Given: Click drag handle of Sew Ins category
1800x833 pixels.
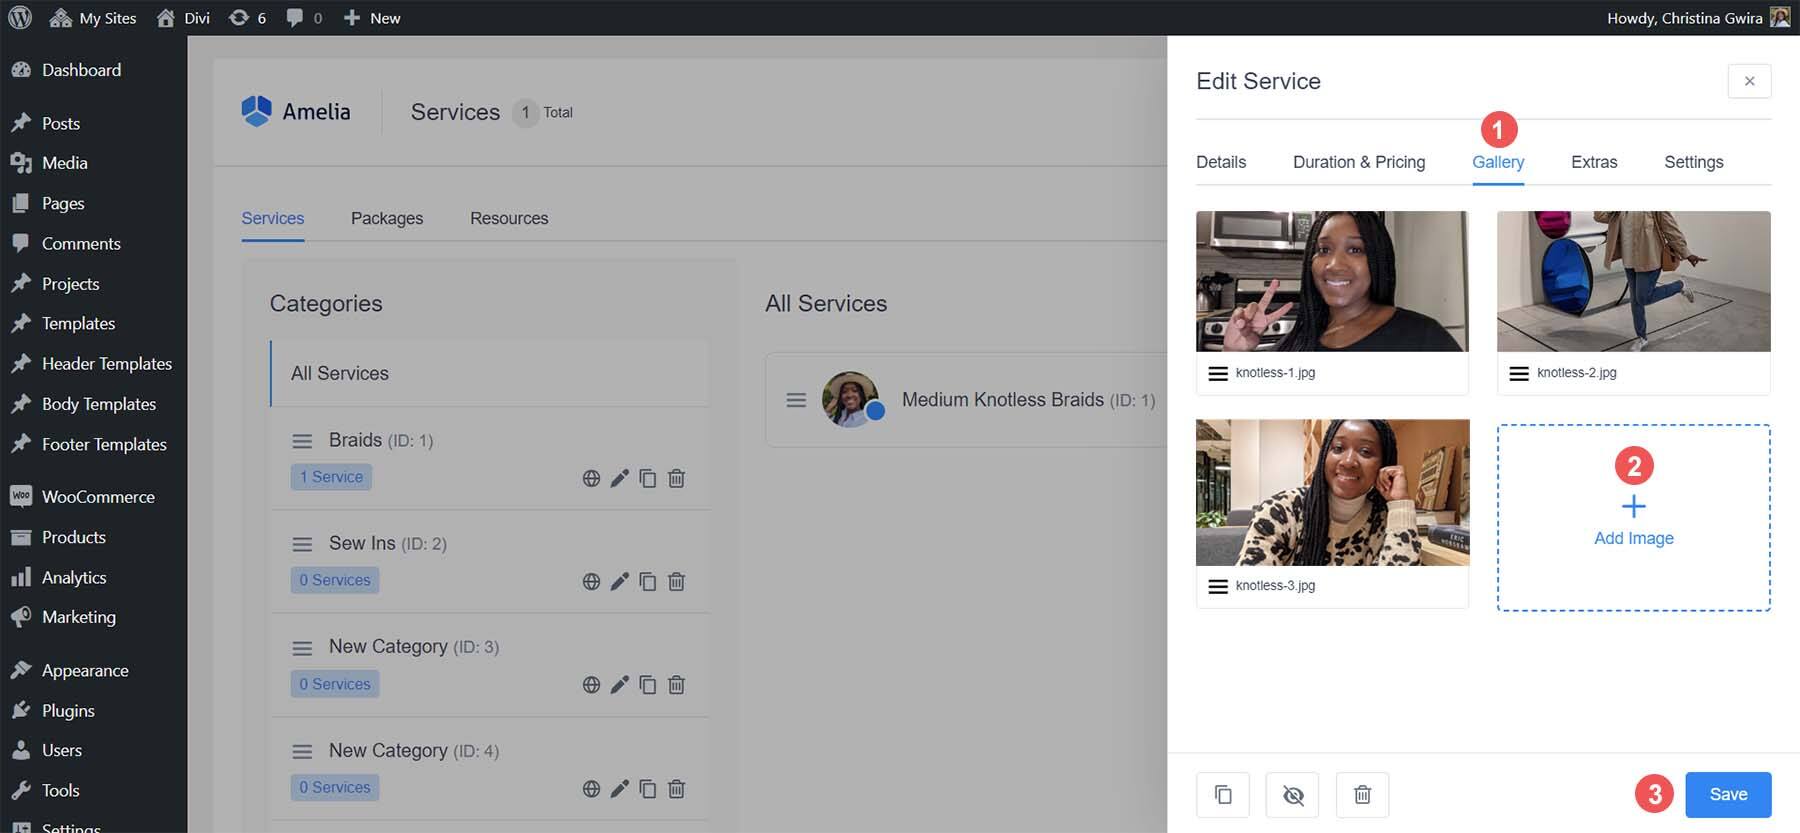Looking at the screenshot, I should pos(302,544).
